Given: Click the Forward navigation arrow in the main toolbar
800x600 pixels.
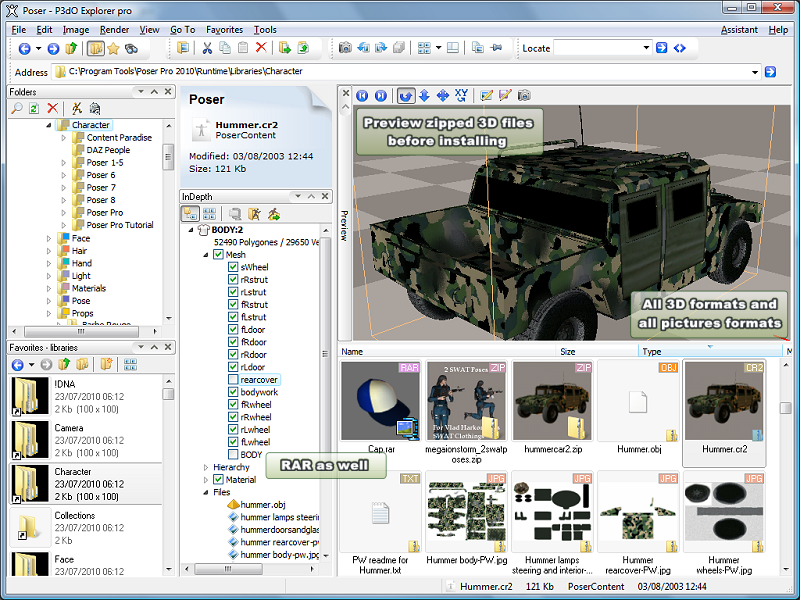Looking at the screenshot, I should point(53,48).
